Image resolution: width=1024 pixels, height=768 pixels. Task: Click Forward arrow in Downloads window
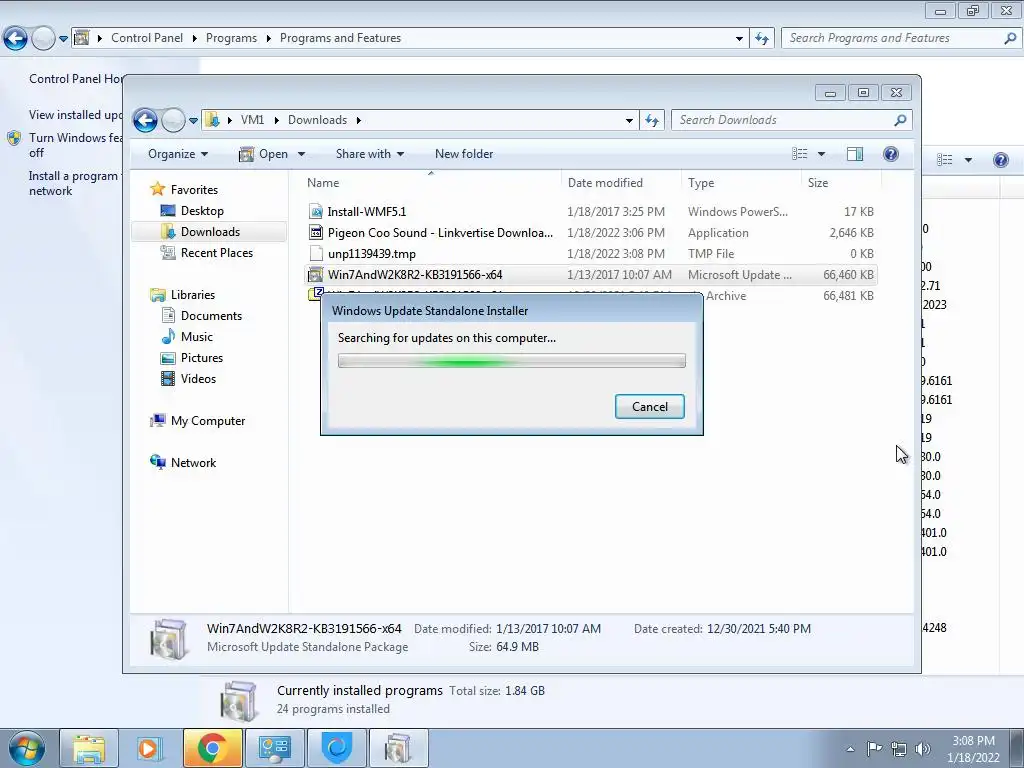click(173, 120)
